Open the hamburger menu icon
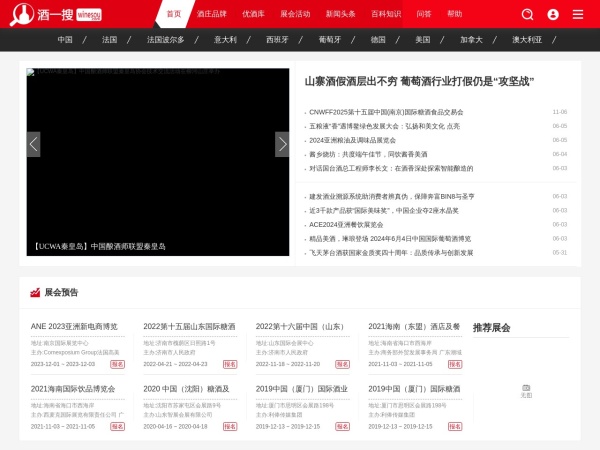600x450 pixels. (x=578, y=15)
